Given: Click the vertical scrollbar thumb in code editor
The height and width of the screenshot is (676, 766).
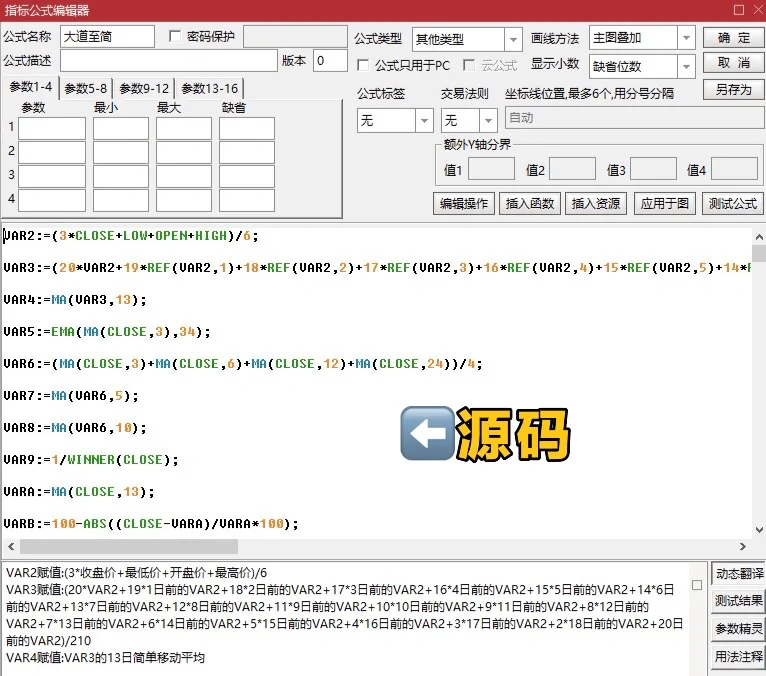Looking at the screenshot, I should pos(759,254).
